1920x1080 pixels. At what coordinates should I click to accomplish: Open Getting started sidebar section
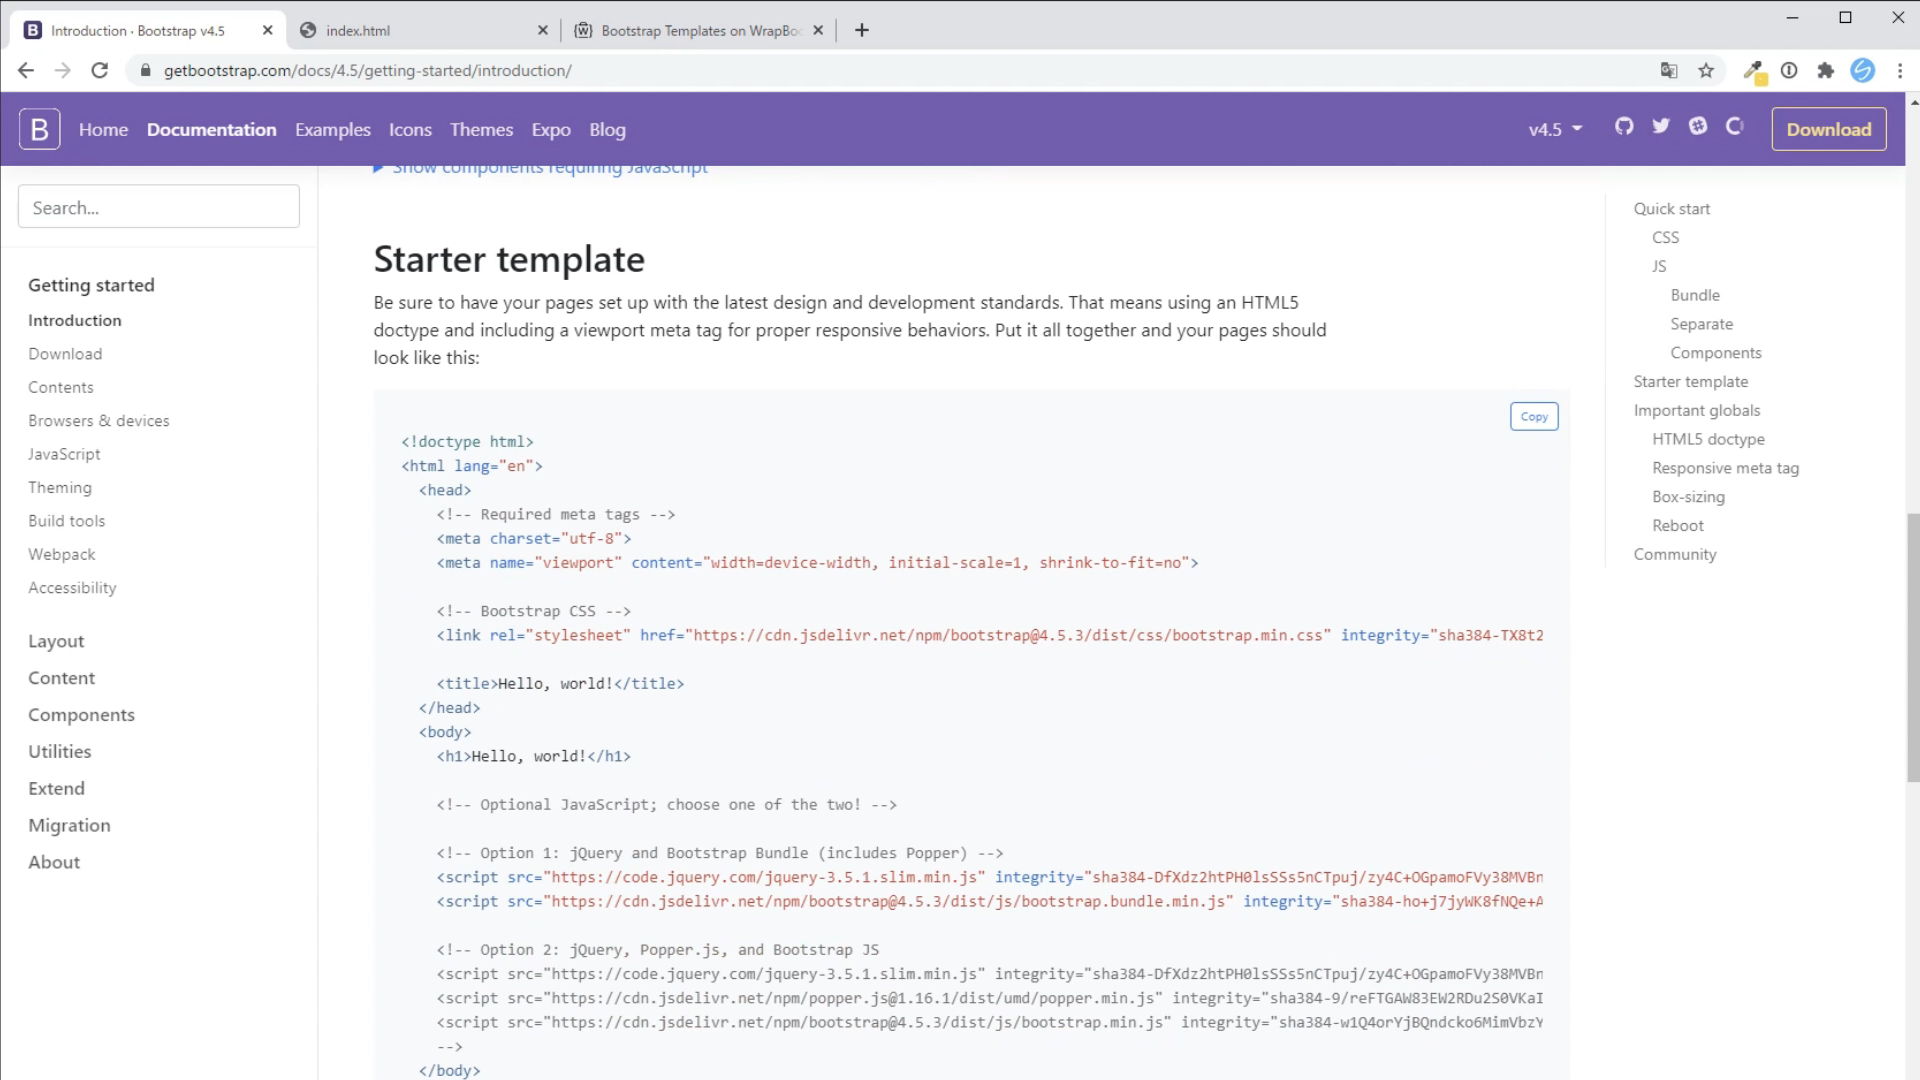pyautogui.click(x=91, y=285)
